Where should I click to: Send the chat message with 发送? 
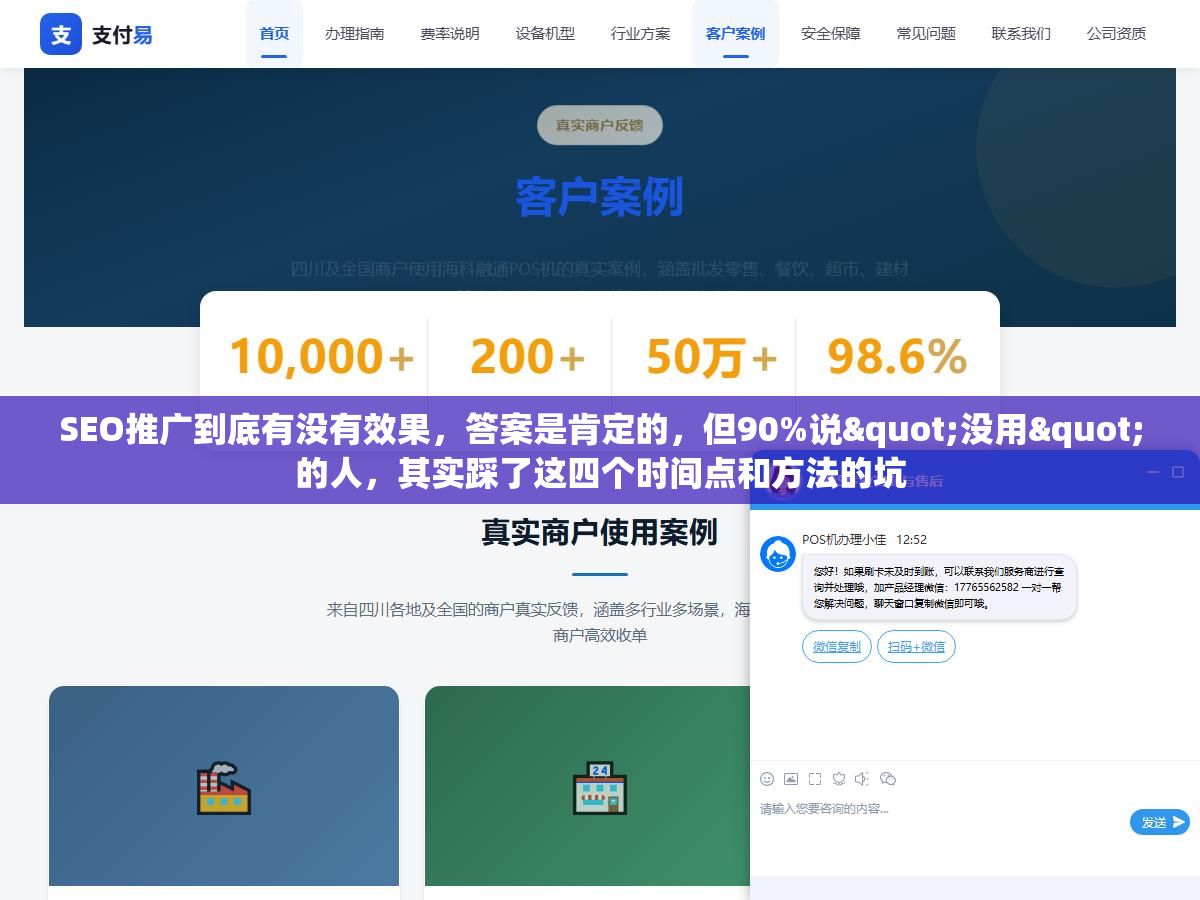(1160, 822)
